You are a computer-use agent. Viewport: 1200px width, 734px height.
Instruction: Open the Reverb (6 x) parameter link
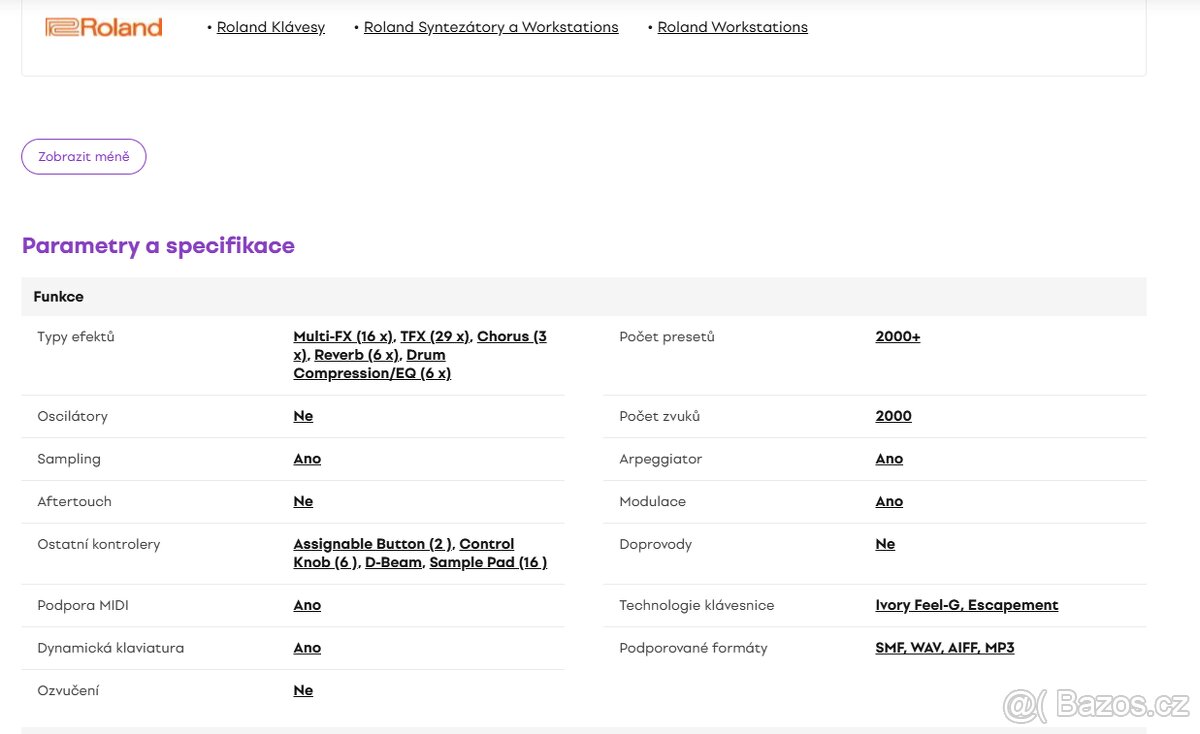(x=357, y=355)
